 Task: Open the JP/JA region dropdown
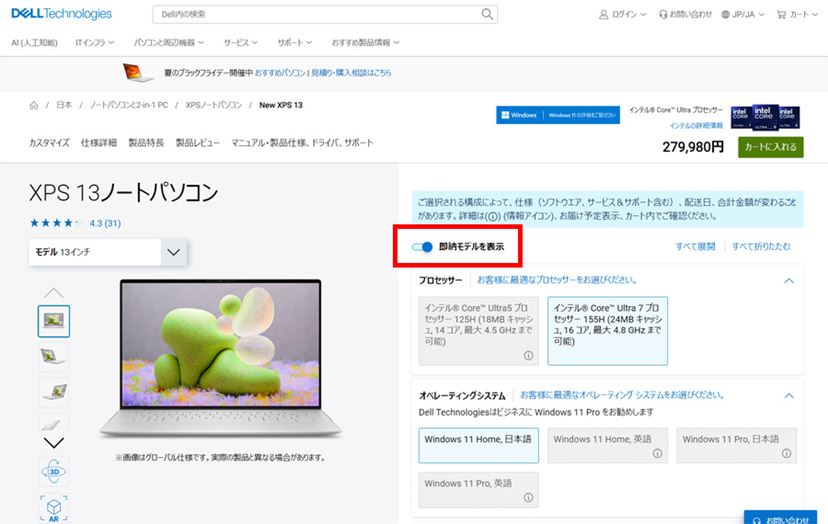(743, 14)
